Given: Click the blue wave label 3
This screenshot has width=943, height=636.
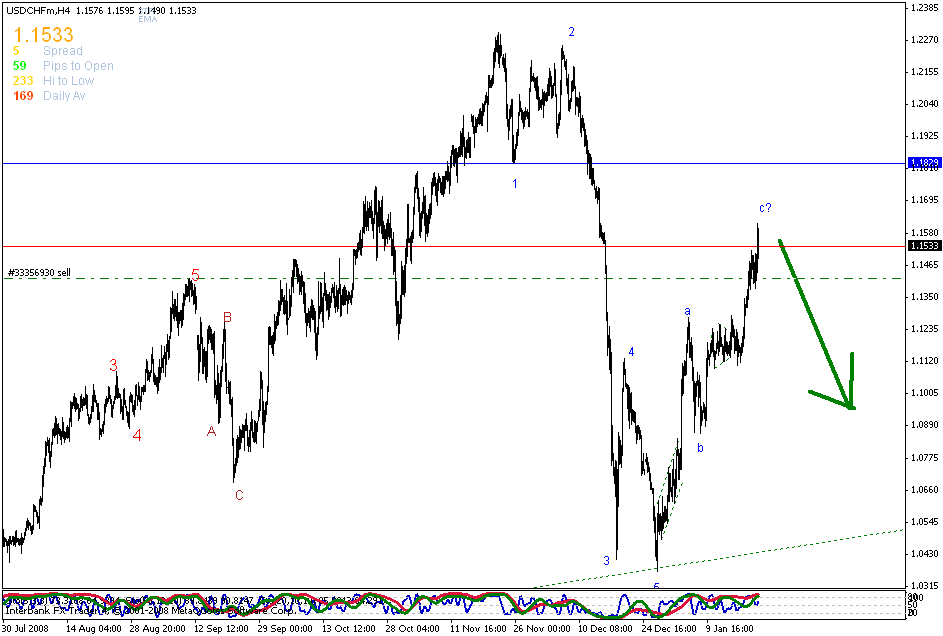Looking at the screenshot, I should (606, 561).
